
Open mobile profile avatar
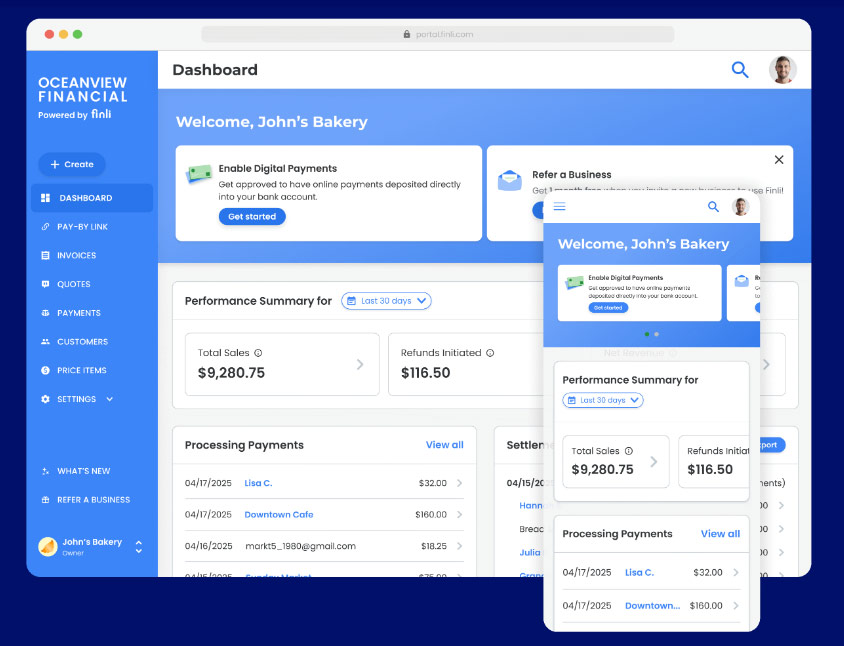[741, 206]
